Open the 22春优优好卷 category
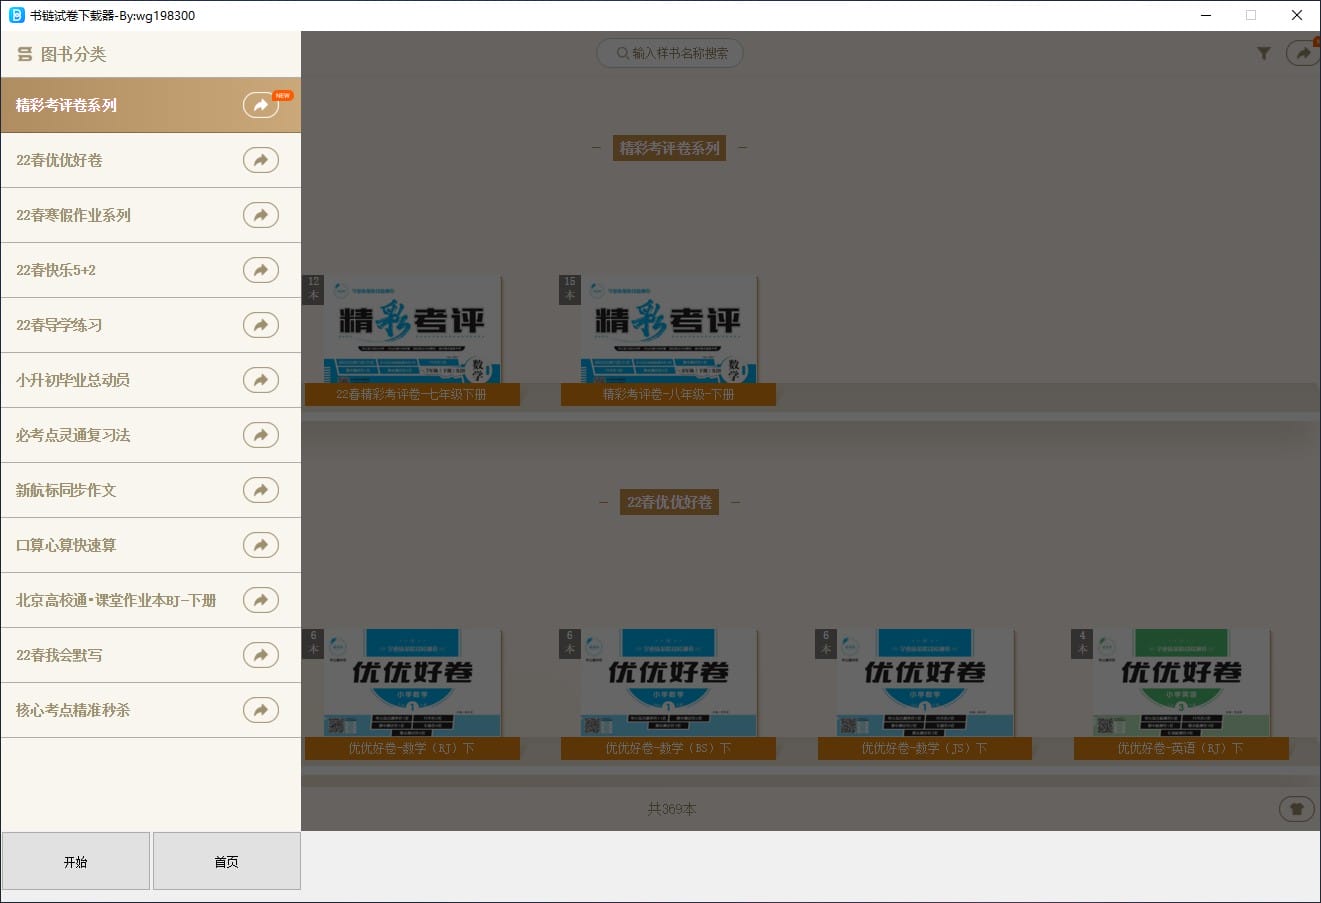The height and width of the screenshot is (903, 1321). point(151,160)
